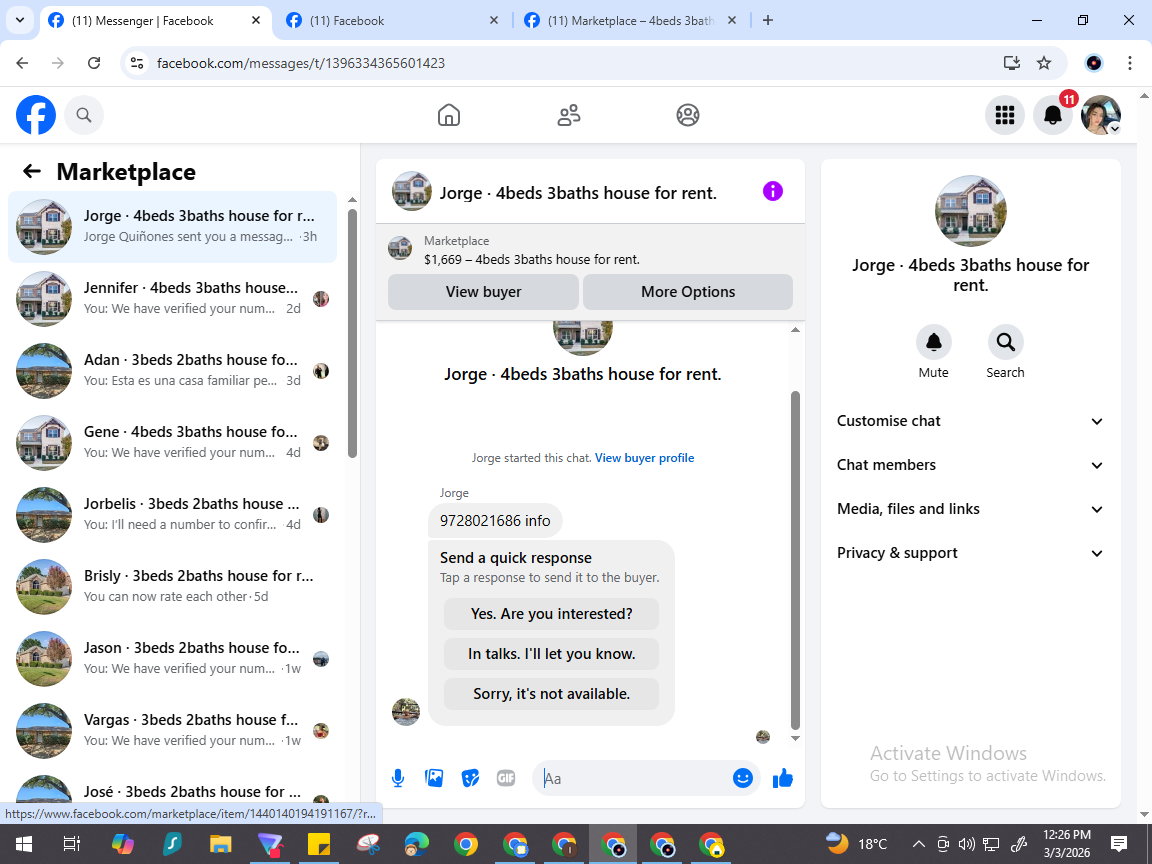1152x864 pixels.
Task: Open the profile circle icon in top navigation
Action: [x=688, y=115]
